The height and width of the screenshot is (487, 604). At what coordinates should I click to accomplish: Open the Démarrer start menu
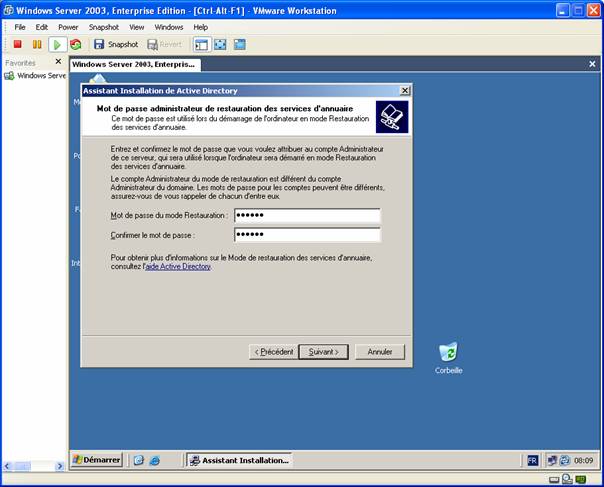97,460
